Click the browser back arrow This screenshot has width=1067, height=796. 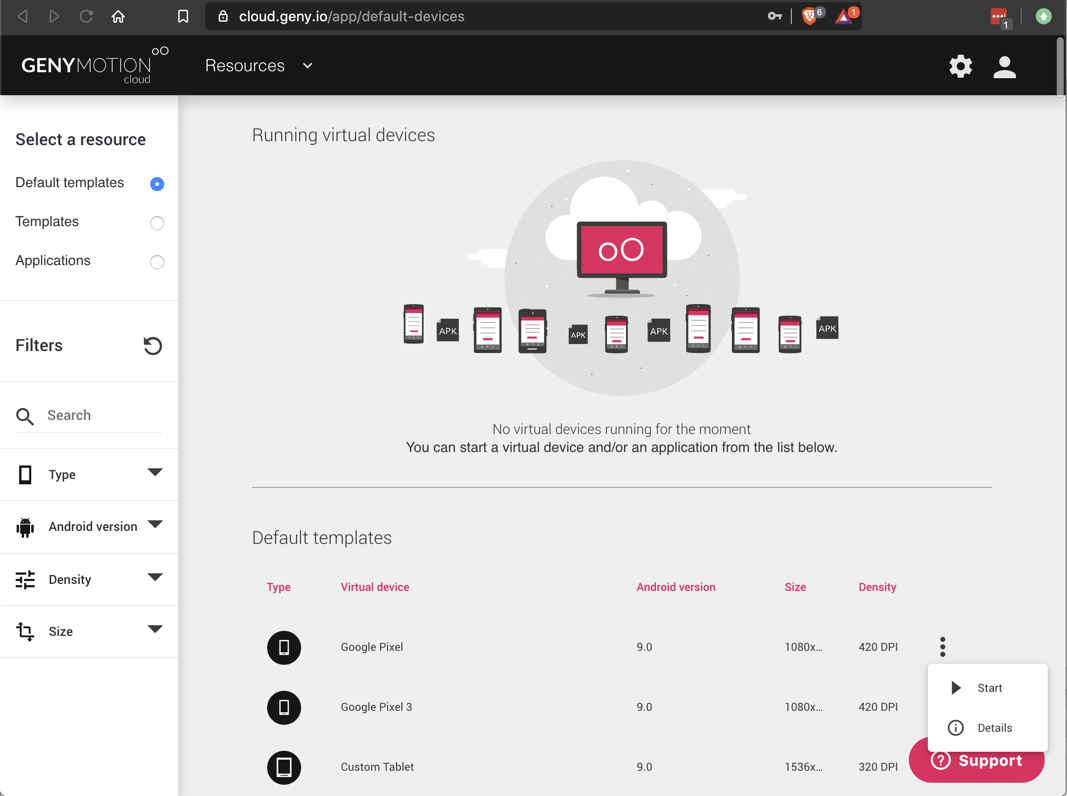click(x=22, y=16)
